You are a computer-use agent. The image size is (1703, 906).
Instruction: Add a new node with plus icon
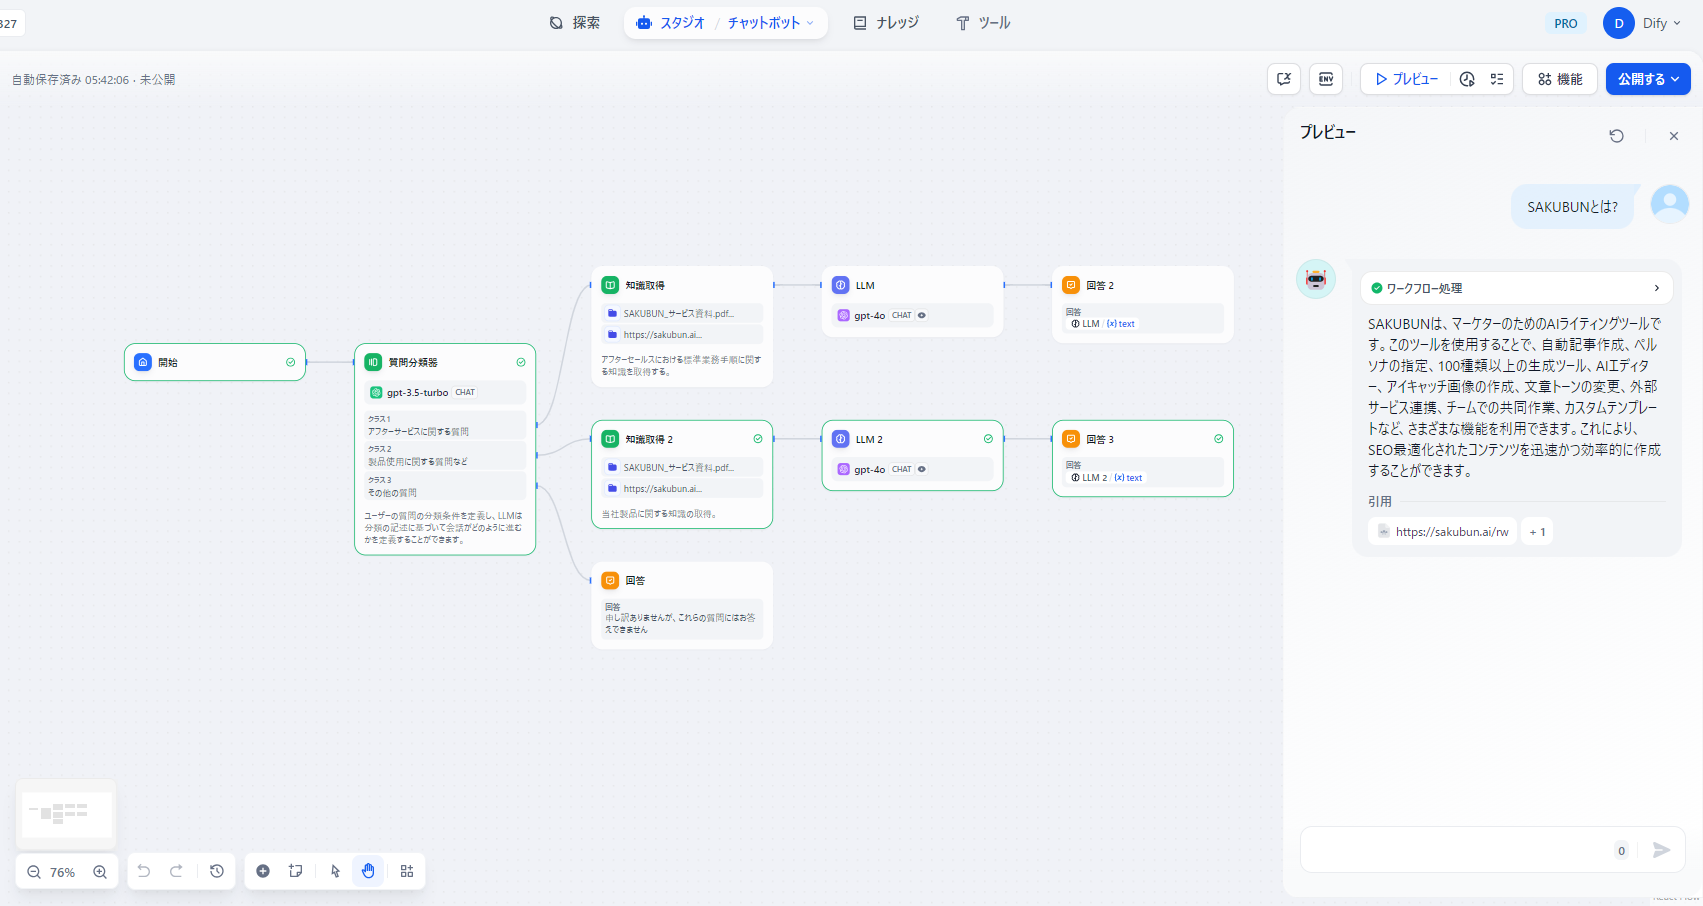263,871
